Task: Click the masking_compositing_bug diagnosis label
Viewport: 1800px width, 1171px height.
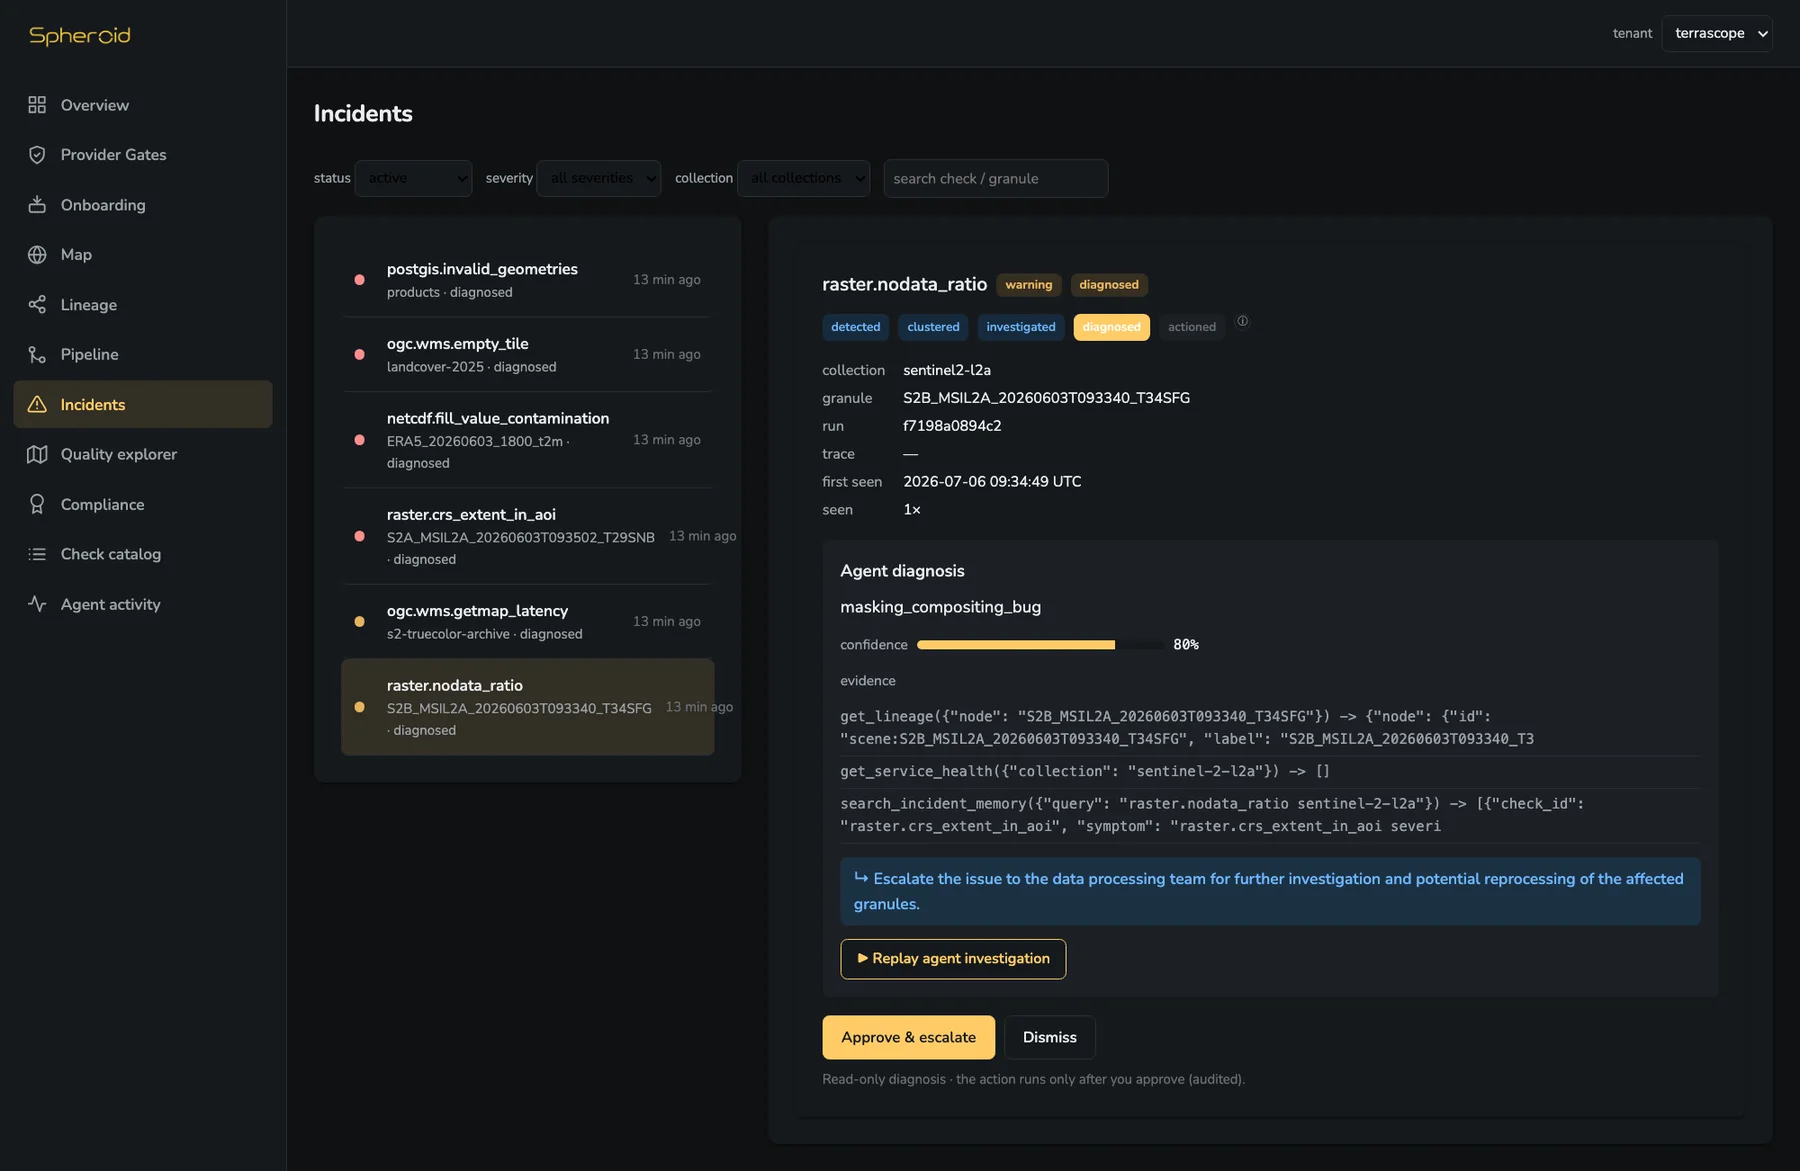Action: tap(940, 607)
